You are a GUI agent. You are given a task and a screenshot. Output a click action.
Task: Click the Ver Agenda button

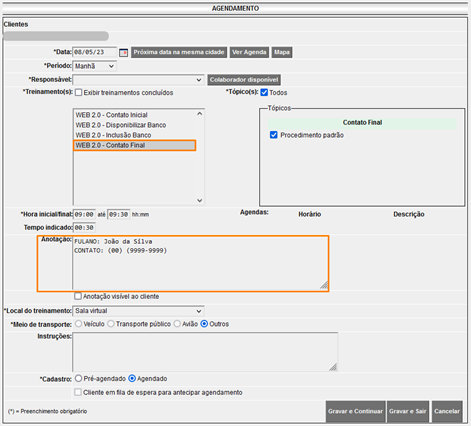coord(249,52)
